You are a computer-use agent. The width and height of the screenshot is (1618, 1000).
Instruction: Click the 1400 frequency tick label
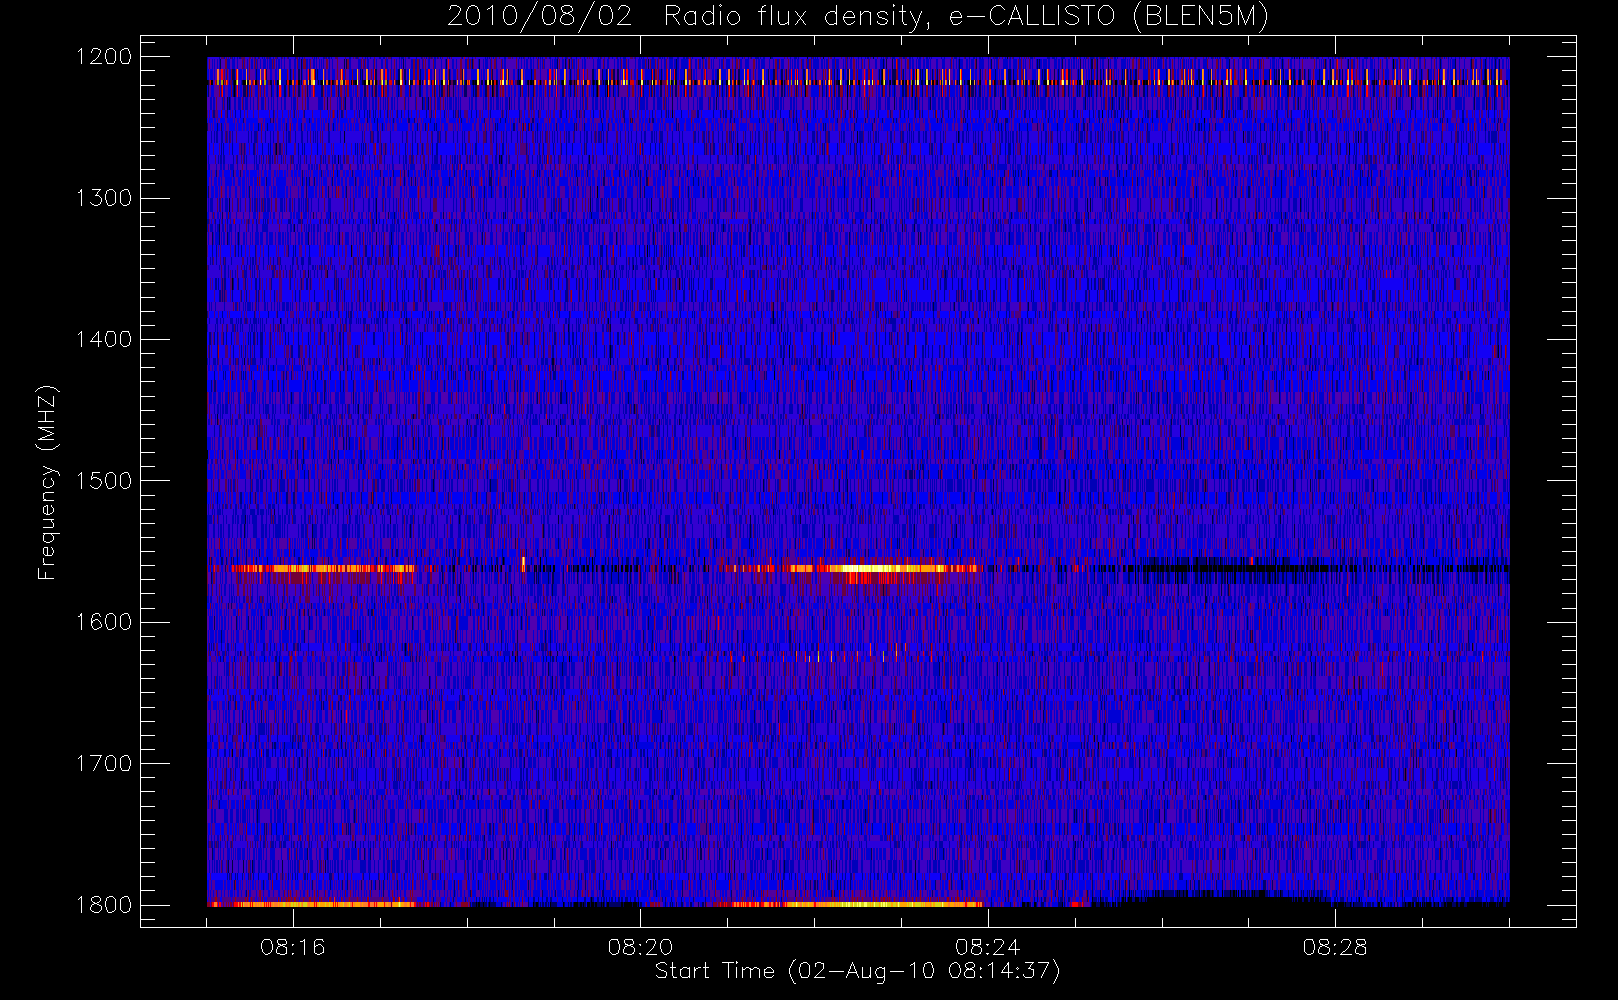pyautogui.click(x=104, y=339)
